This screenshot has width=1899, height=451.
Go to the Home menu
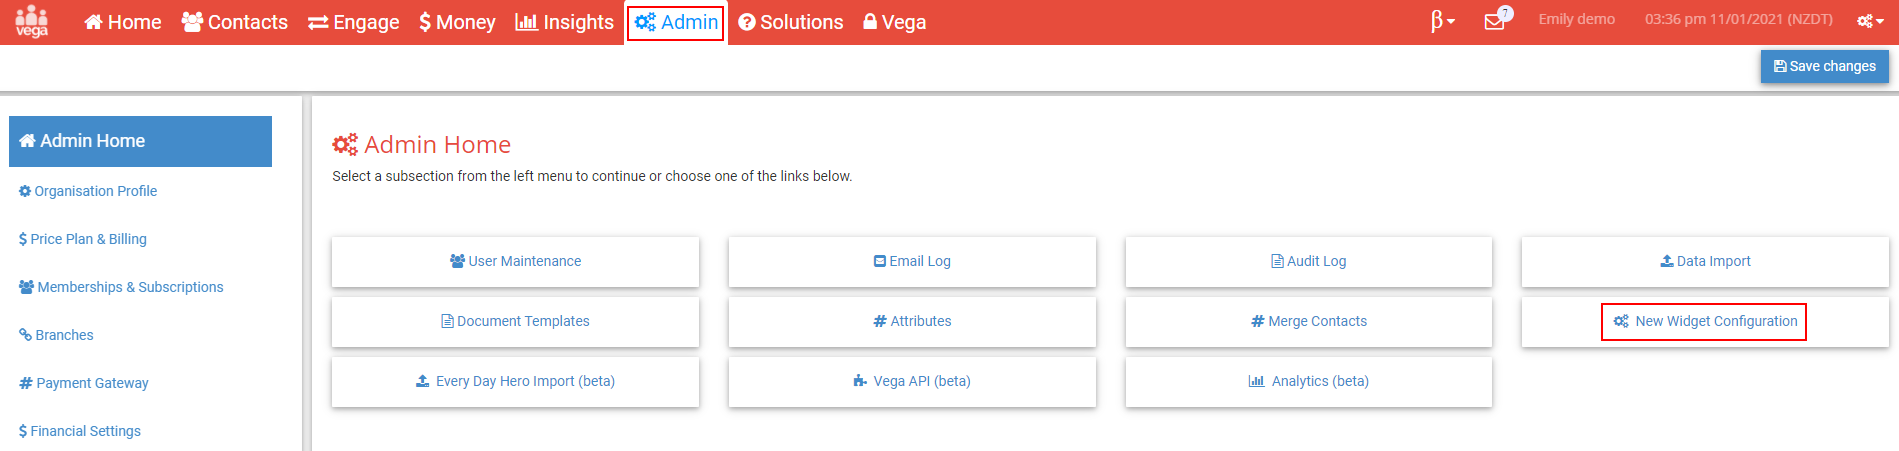tap(122, 22)
